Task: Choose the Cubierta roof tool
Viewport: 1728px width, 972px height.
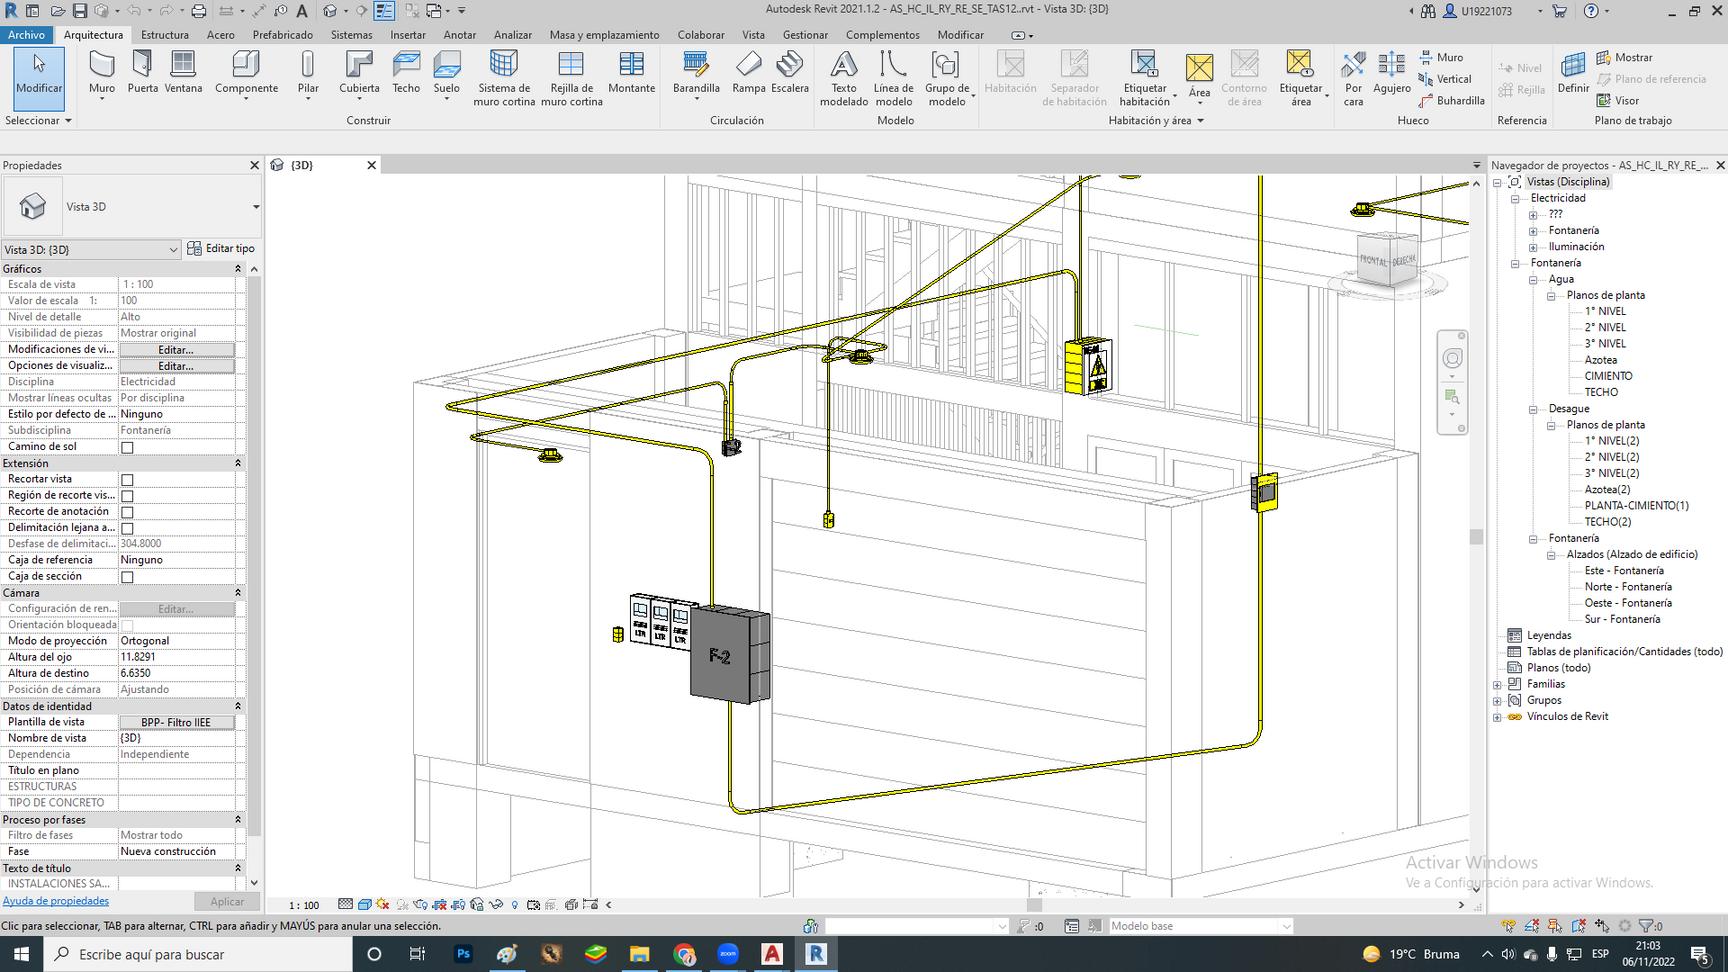Action: pyautogui.click(x=359, y=74)
